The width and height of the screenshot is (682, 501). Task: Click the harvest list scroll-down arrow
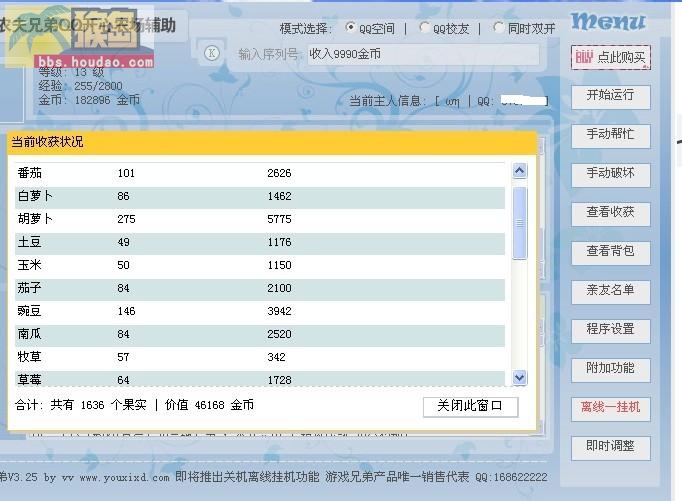(x=519, y=377)
